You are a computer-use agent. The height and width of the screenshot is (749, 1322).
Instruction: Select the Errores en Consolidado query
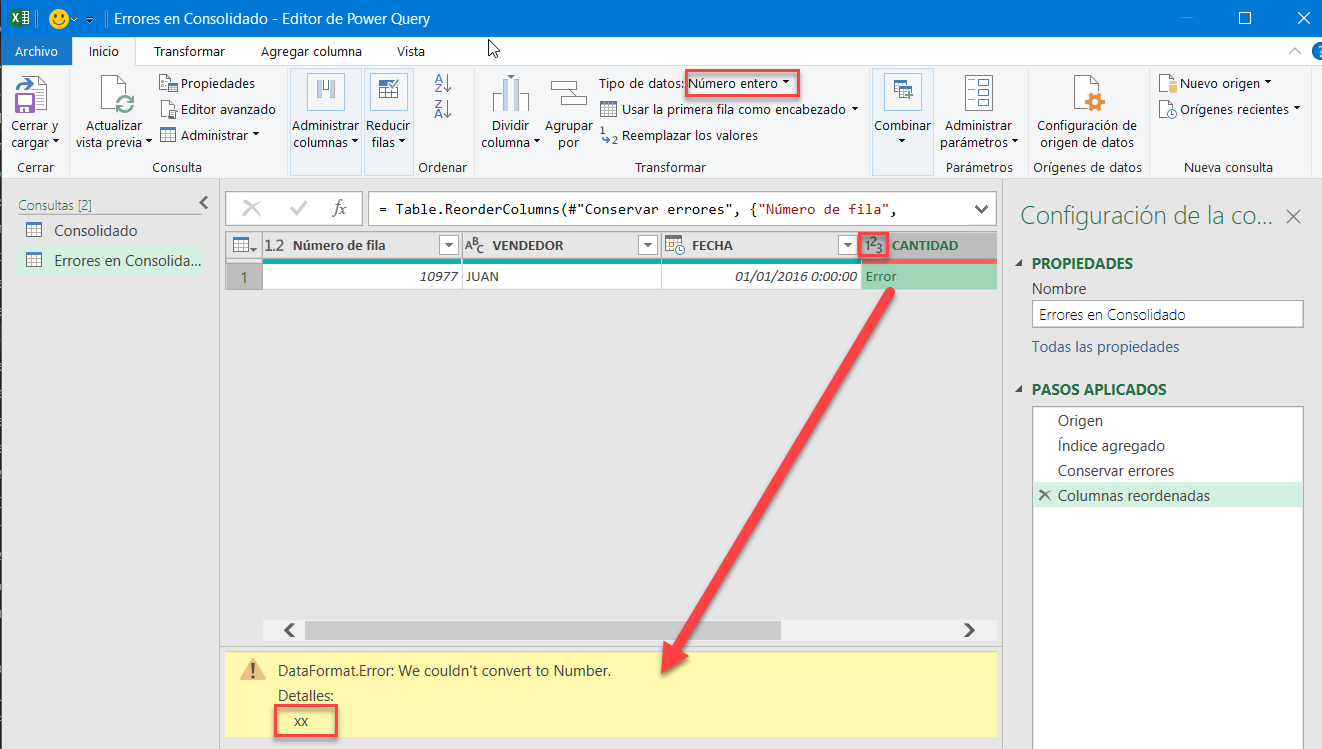pos(111,260)
